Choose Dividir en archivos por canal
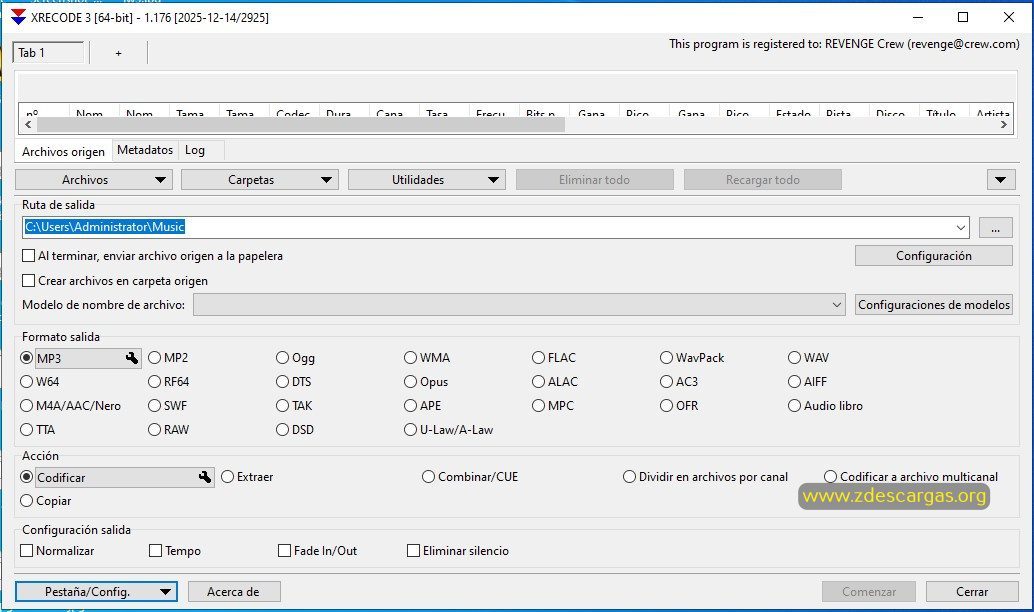1034x612 pixels. tap(629, 476)
